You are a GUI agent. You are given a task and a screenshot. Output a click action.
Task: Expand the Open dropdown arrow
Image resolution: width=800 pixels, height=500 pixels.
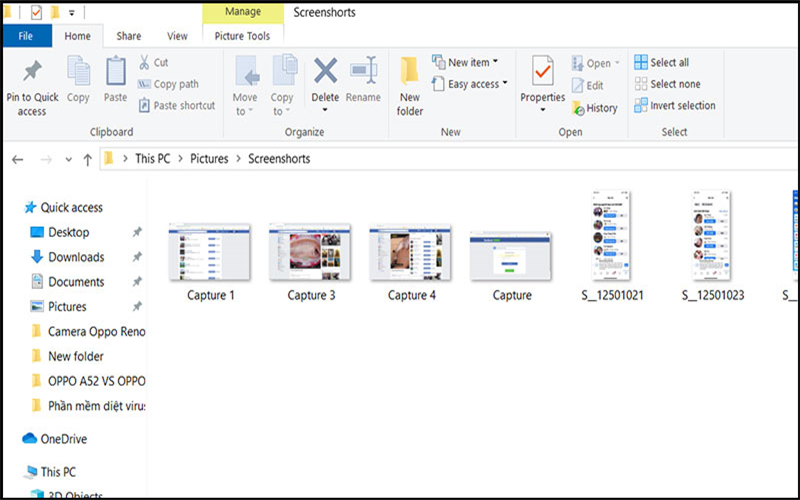[x=617, y=62]
